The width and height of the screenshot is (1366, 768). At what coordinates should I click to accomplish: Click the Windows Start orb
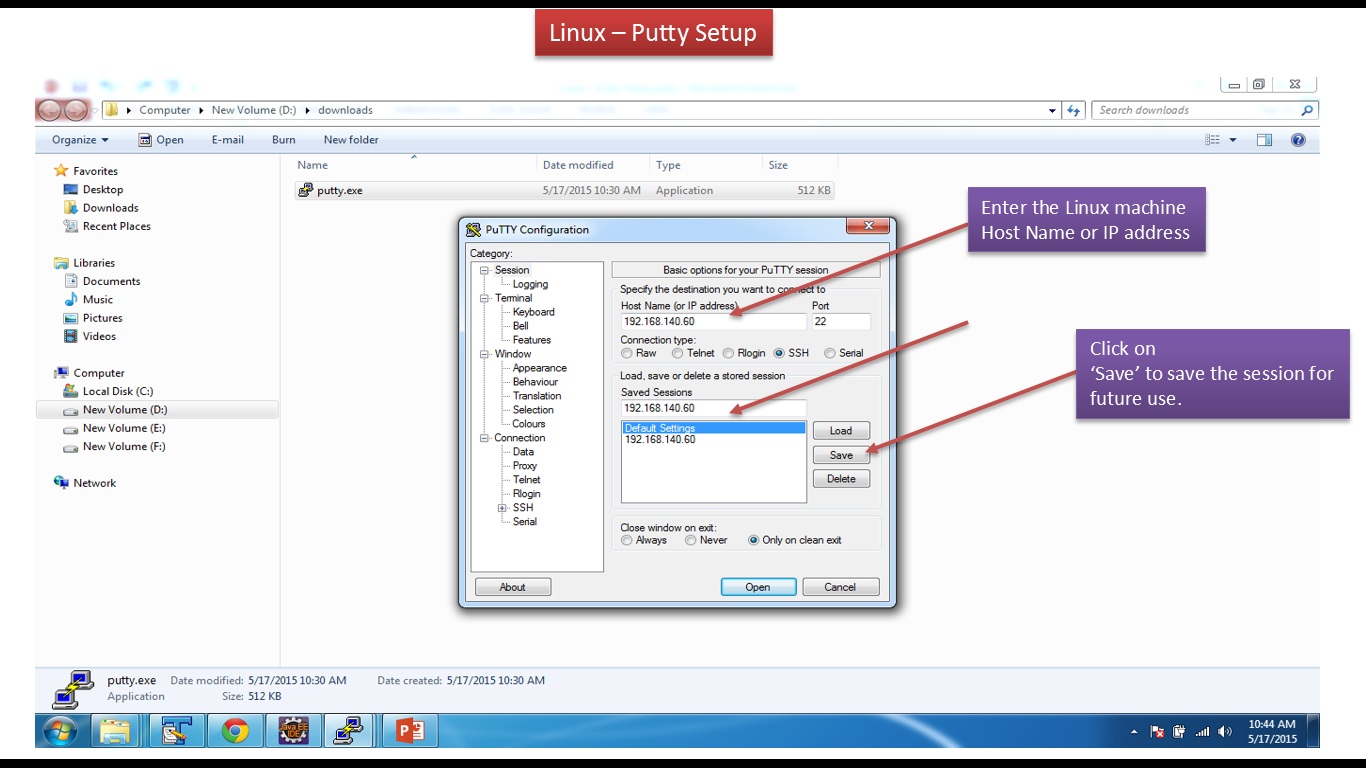click(x=62, y=731)
